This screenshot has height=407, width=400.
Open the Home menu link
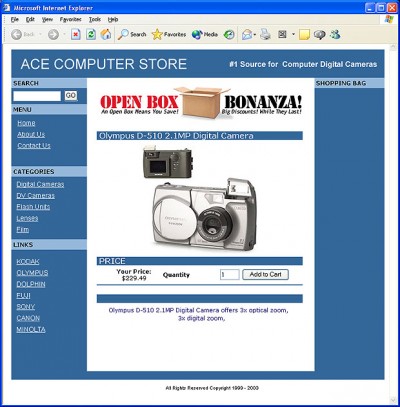click(26, 123)
